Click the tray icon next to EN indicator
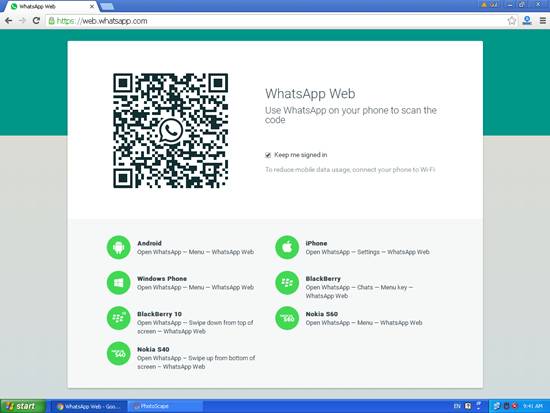The height and width of the screenshot is (413, 550). [x=468, y=406]
